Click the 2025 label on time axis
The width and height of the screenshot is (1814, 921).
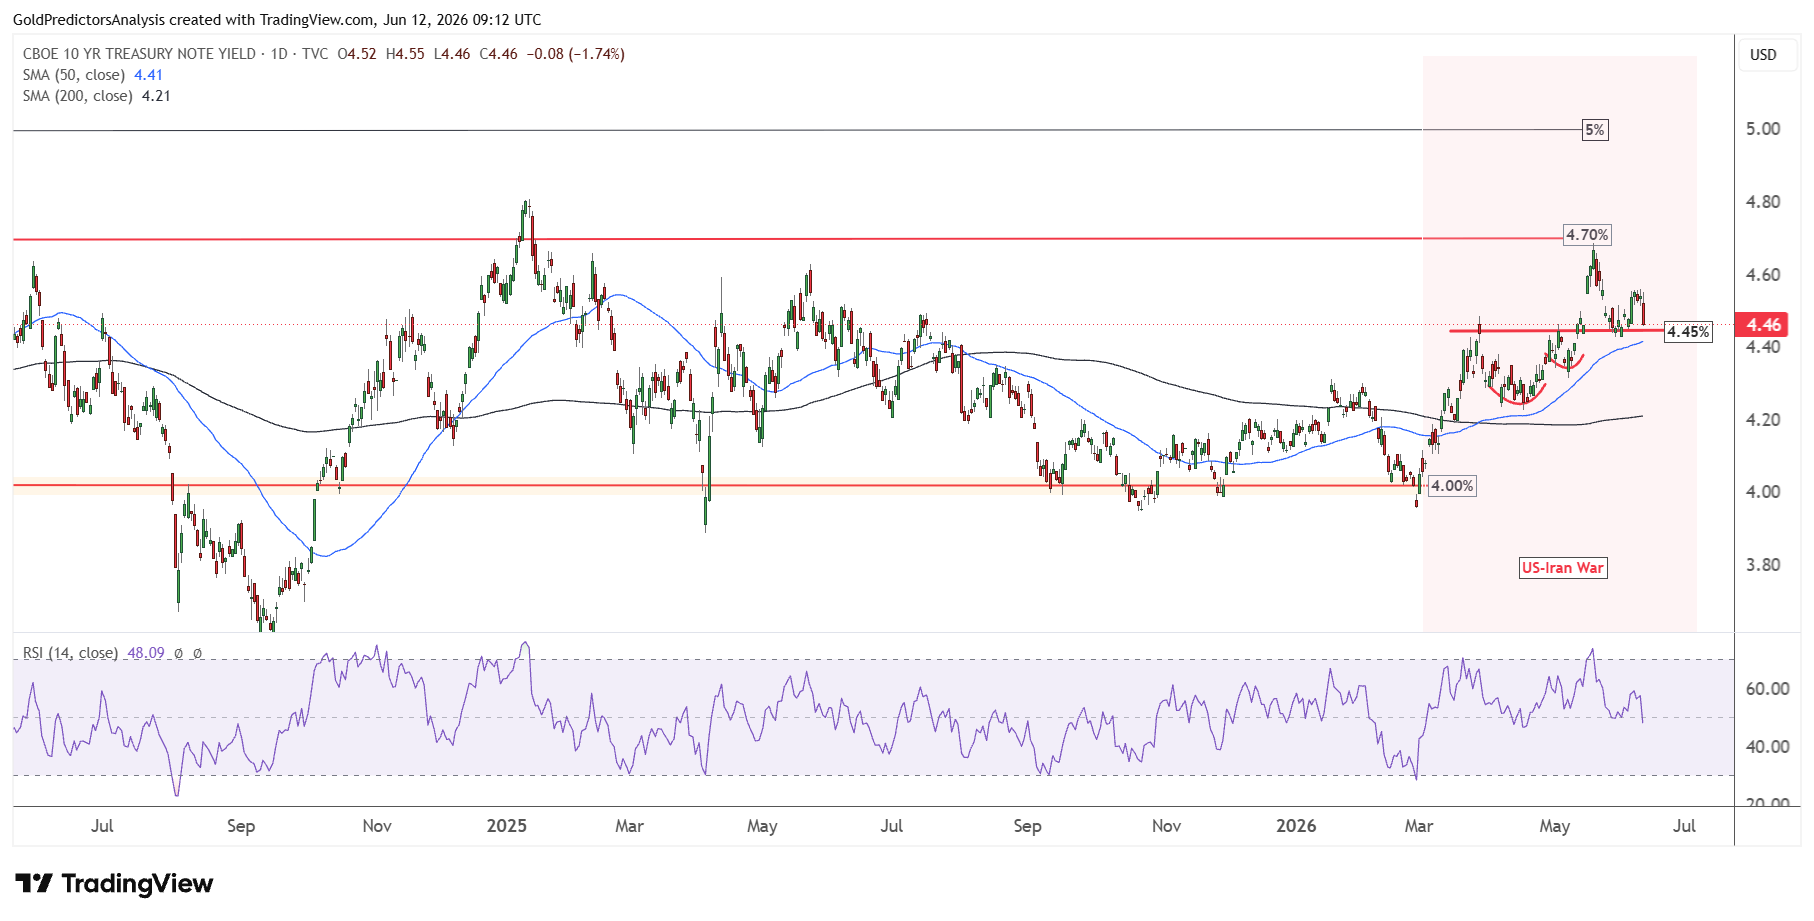point(506,826)
